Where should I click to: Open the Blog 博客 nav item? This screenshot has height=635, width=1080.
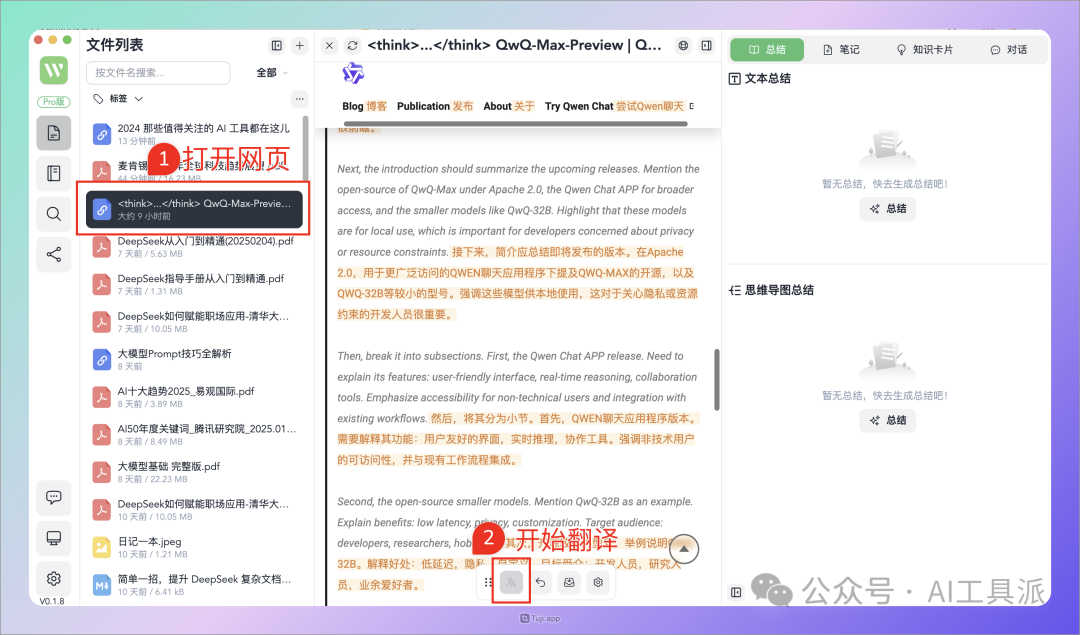tap(364, 106)
